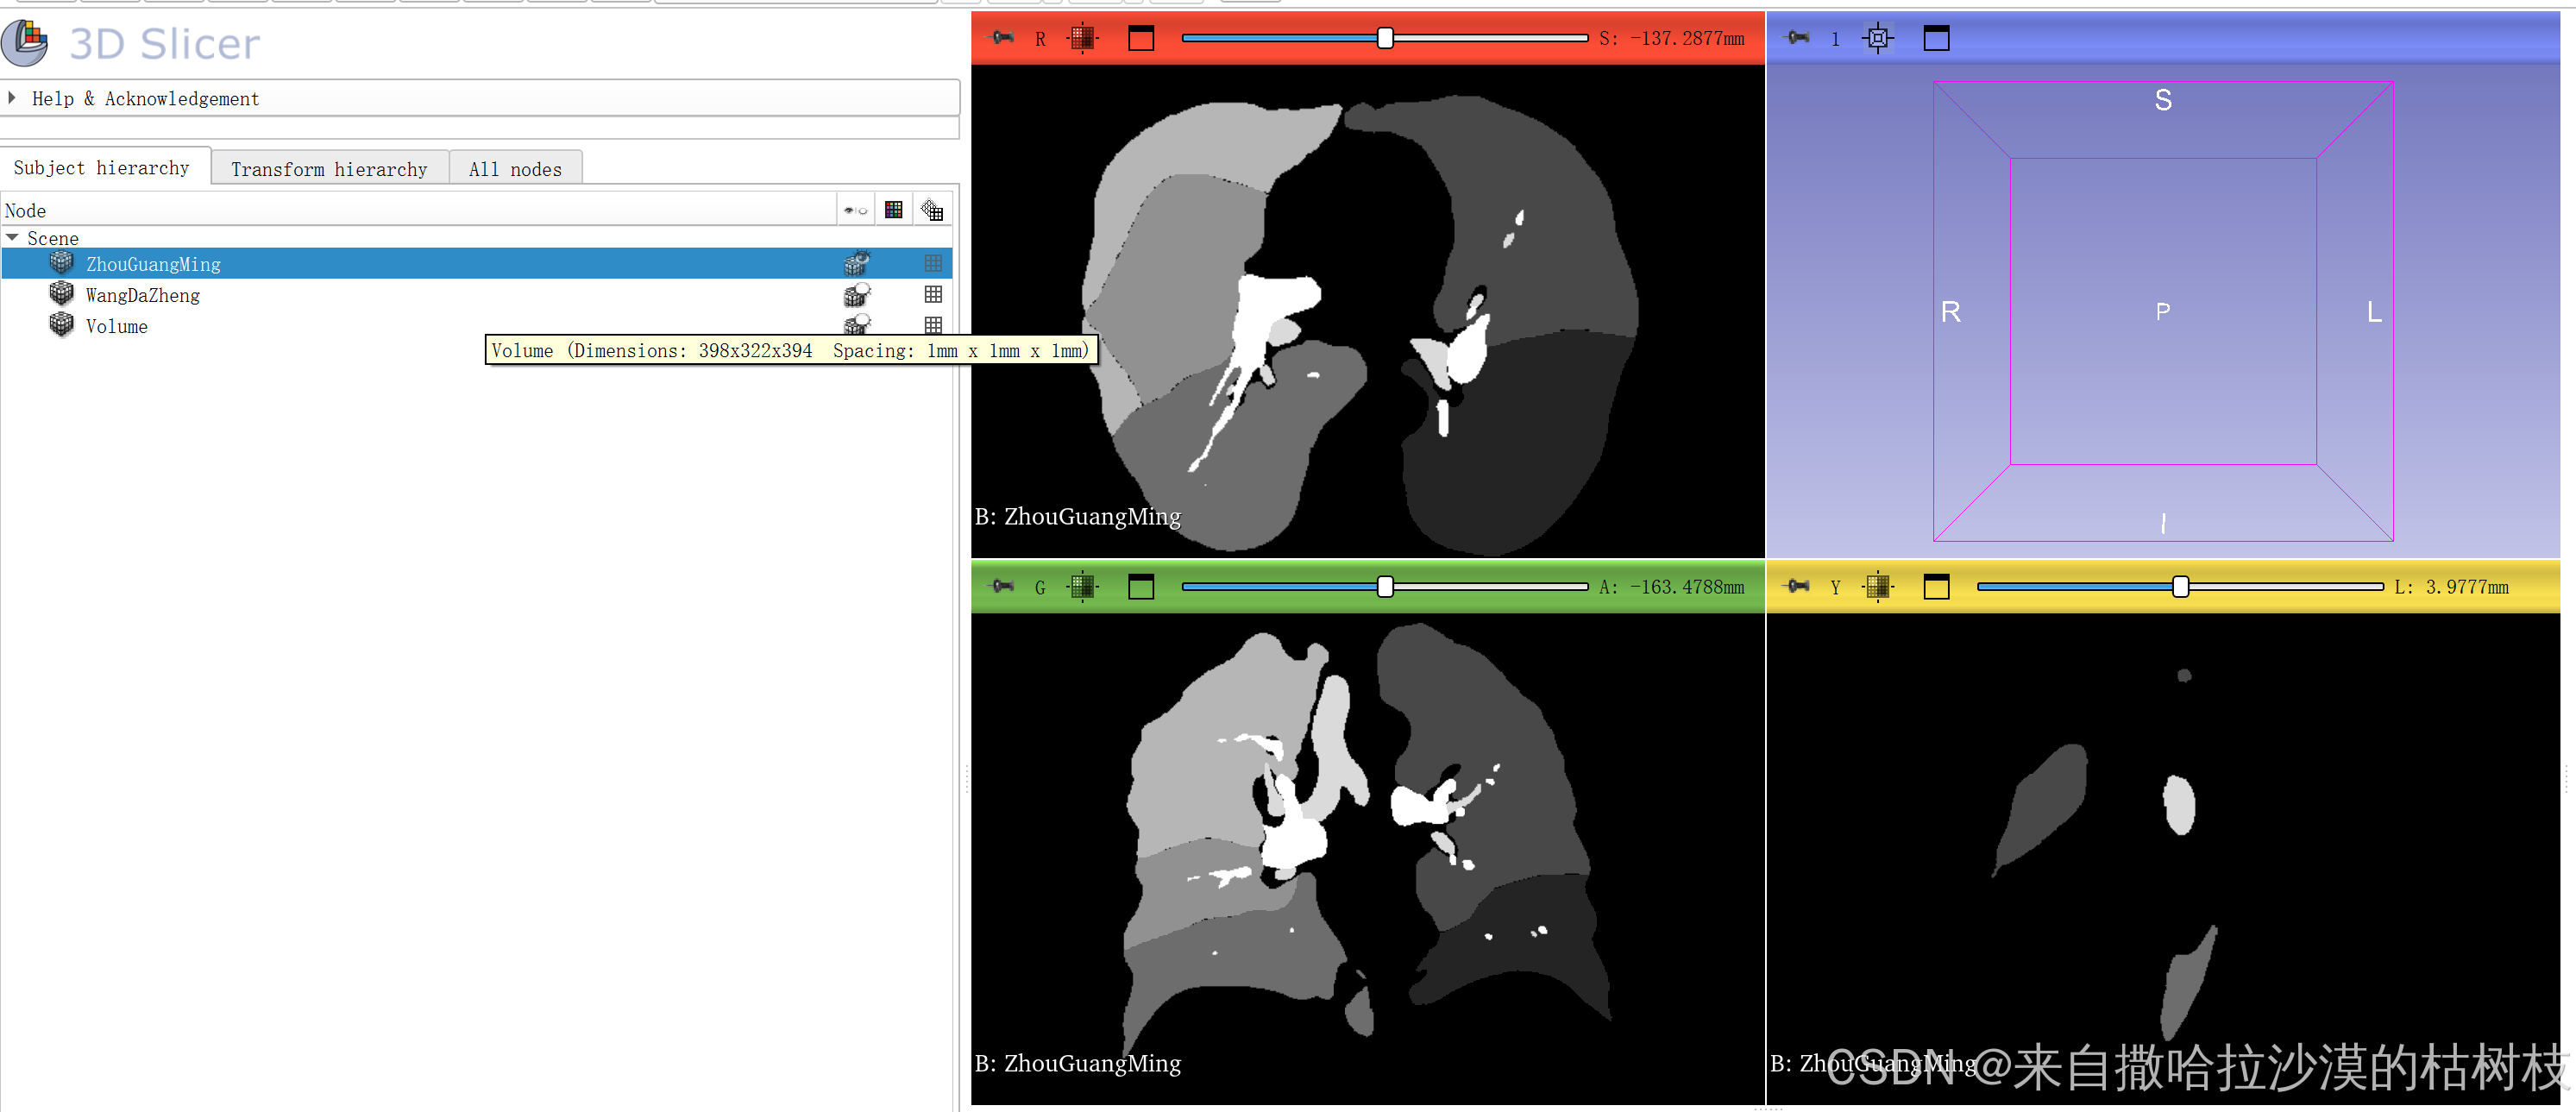Select the WangDaZheng tree node
This screenshot has height=1112, width=2576.
142,295
